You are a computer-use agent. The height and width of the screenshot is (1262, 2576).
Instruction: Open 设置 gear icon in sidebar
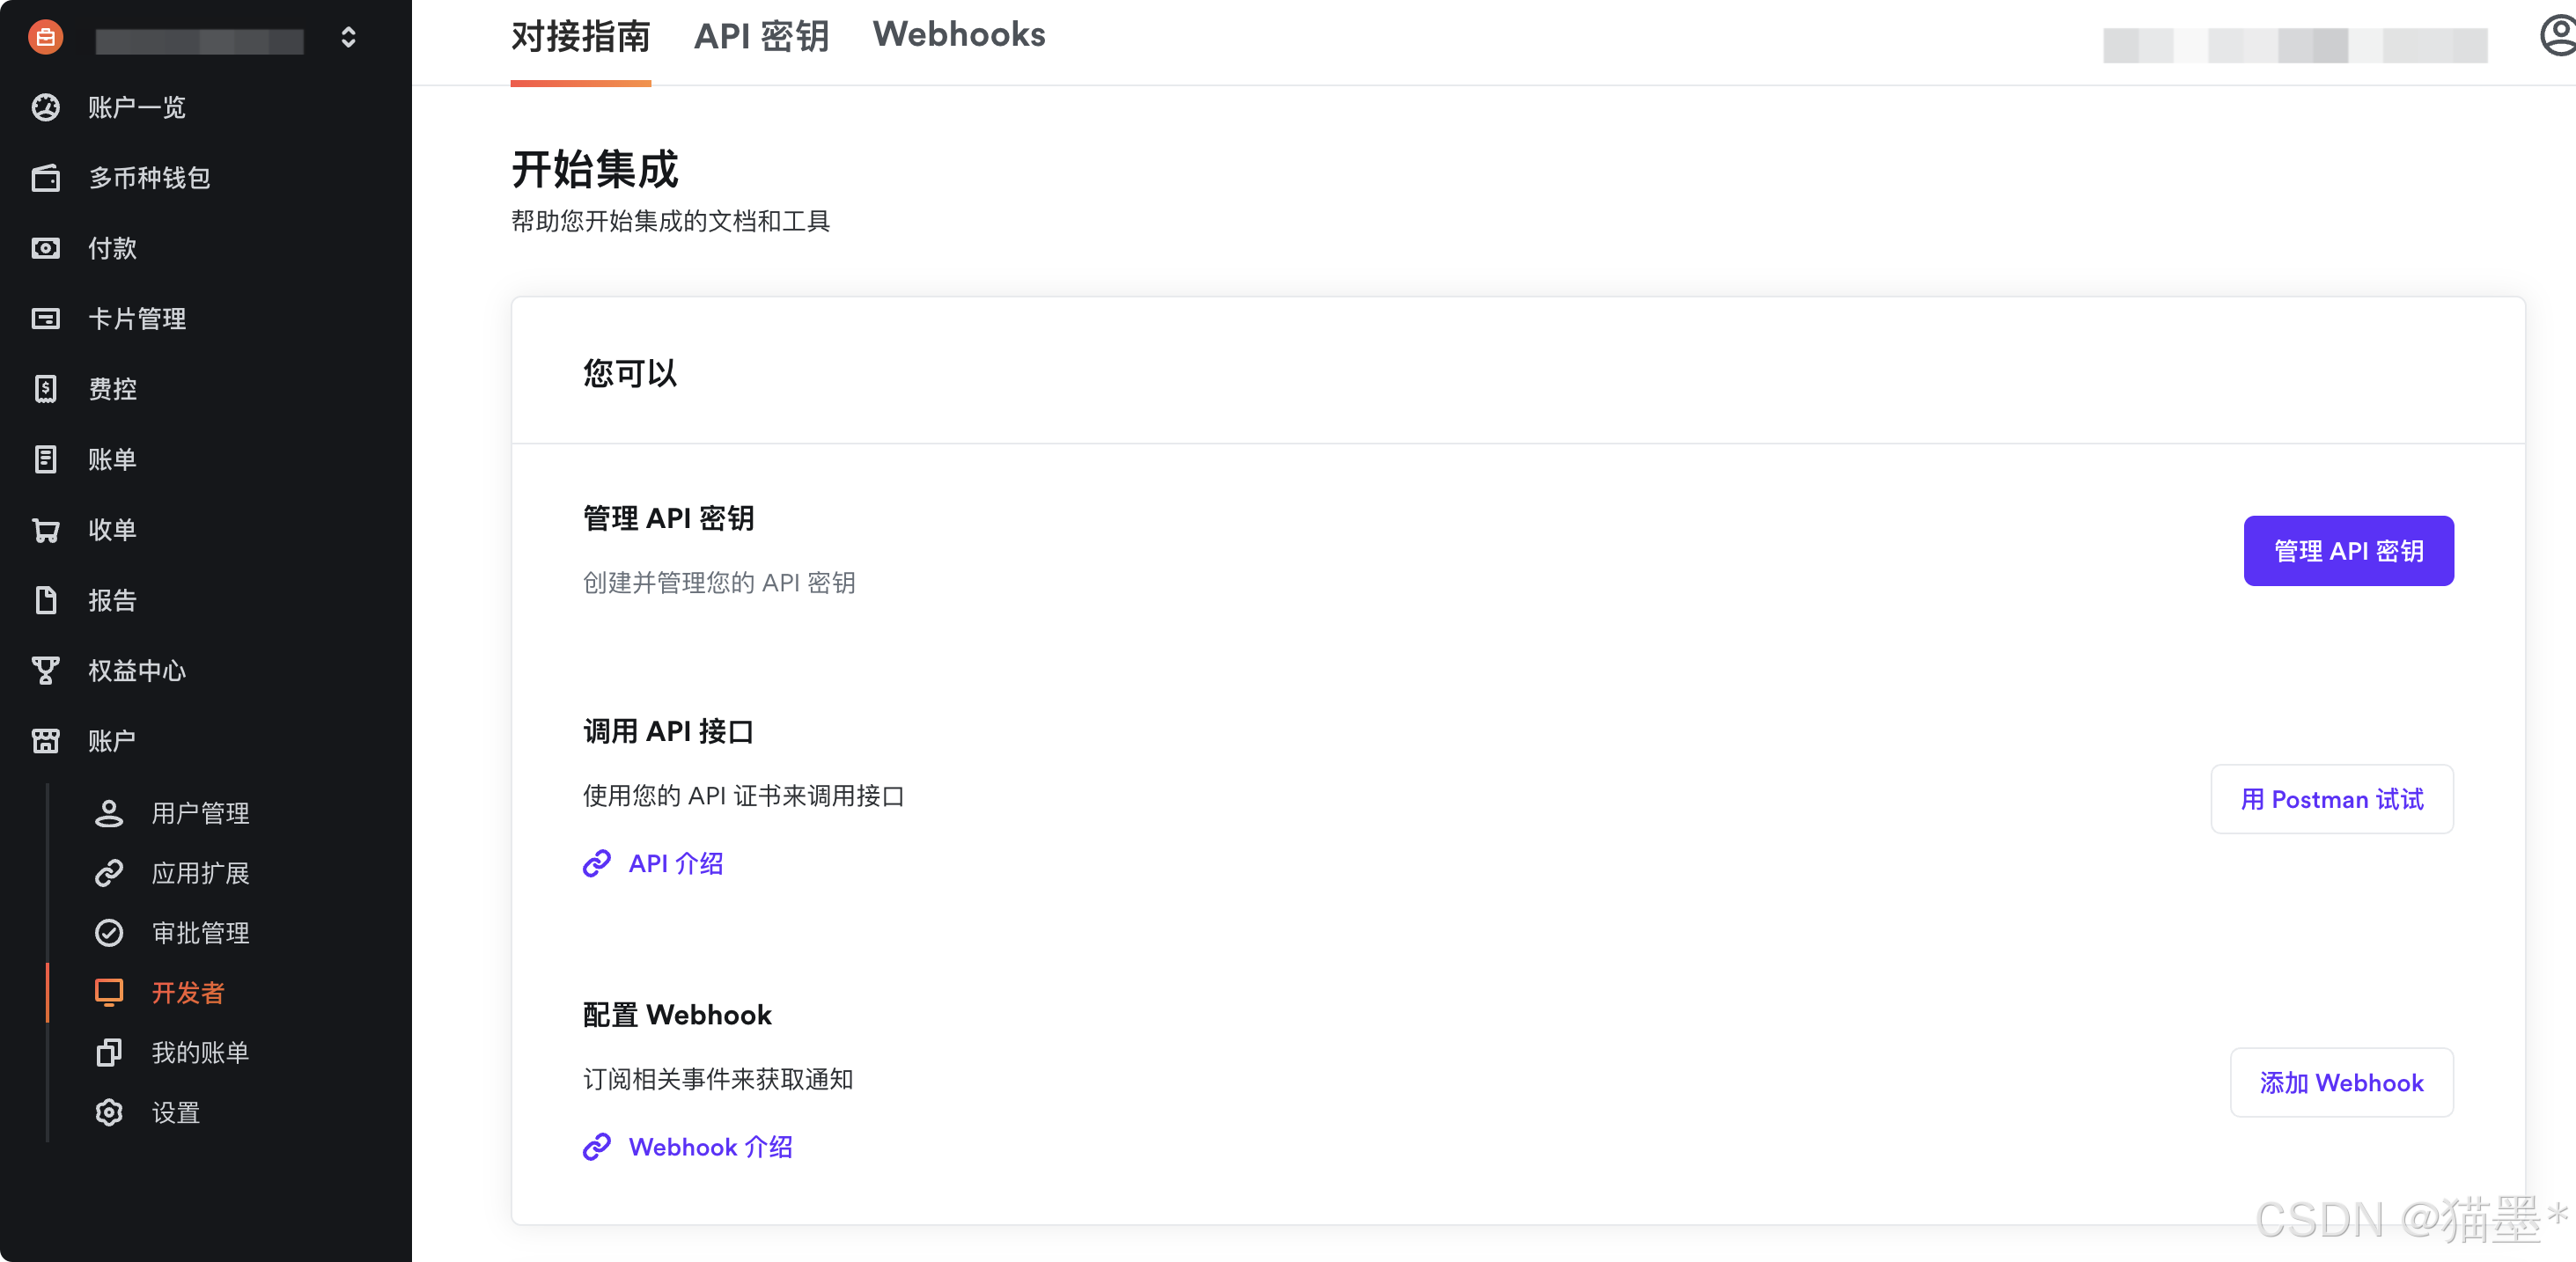tap(109, 1113)
